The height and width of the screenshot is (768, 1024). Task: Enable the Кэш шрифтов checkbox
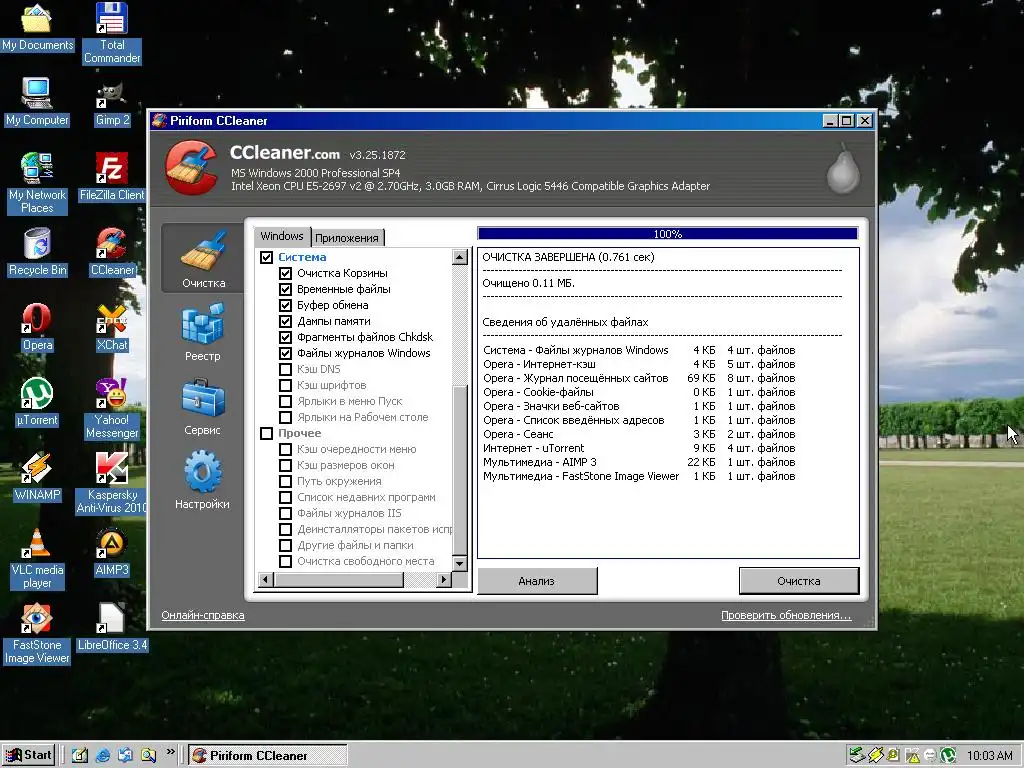click(285, 385)
